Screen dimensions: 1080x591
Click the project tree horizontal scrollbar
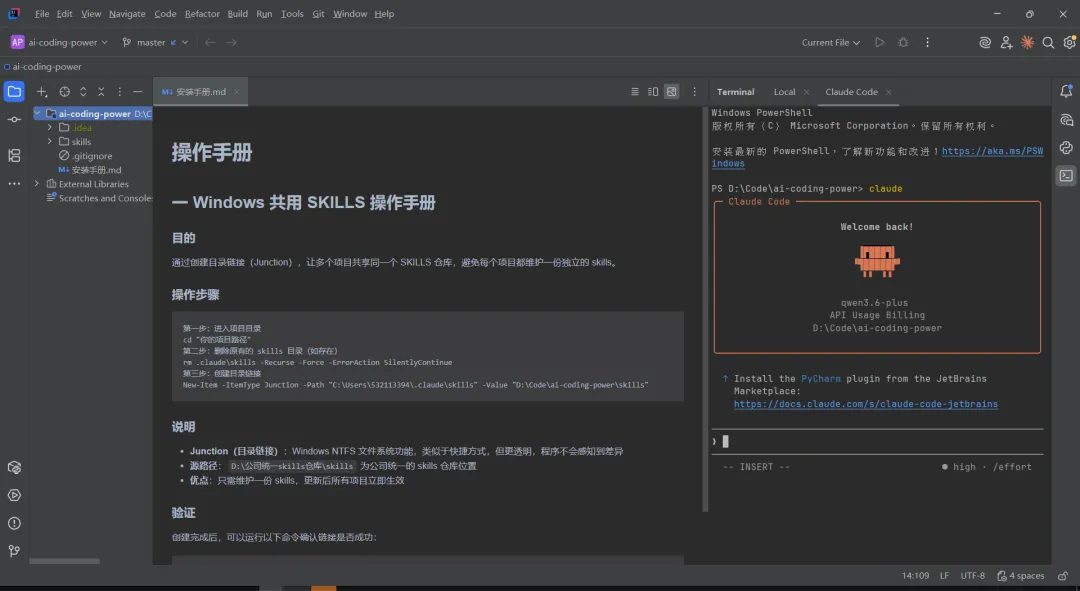coord(64,561)
